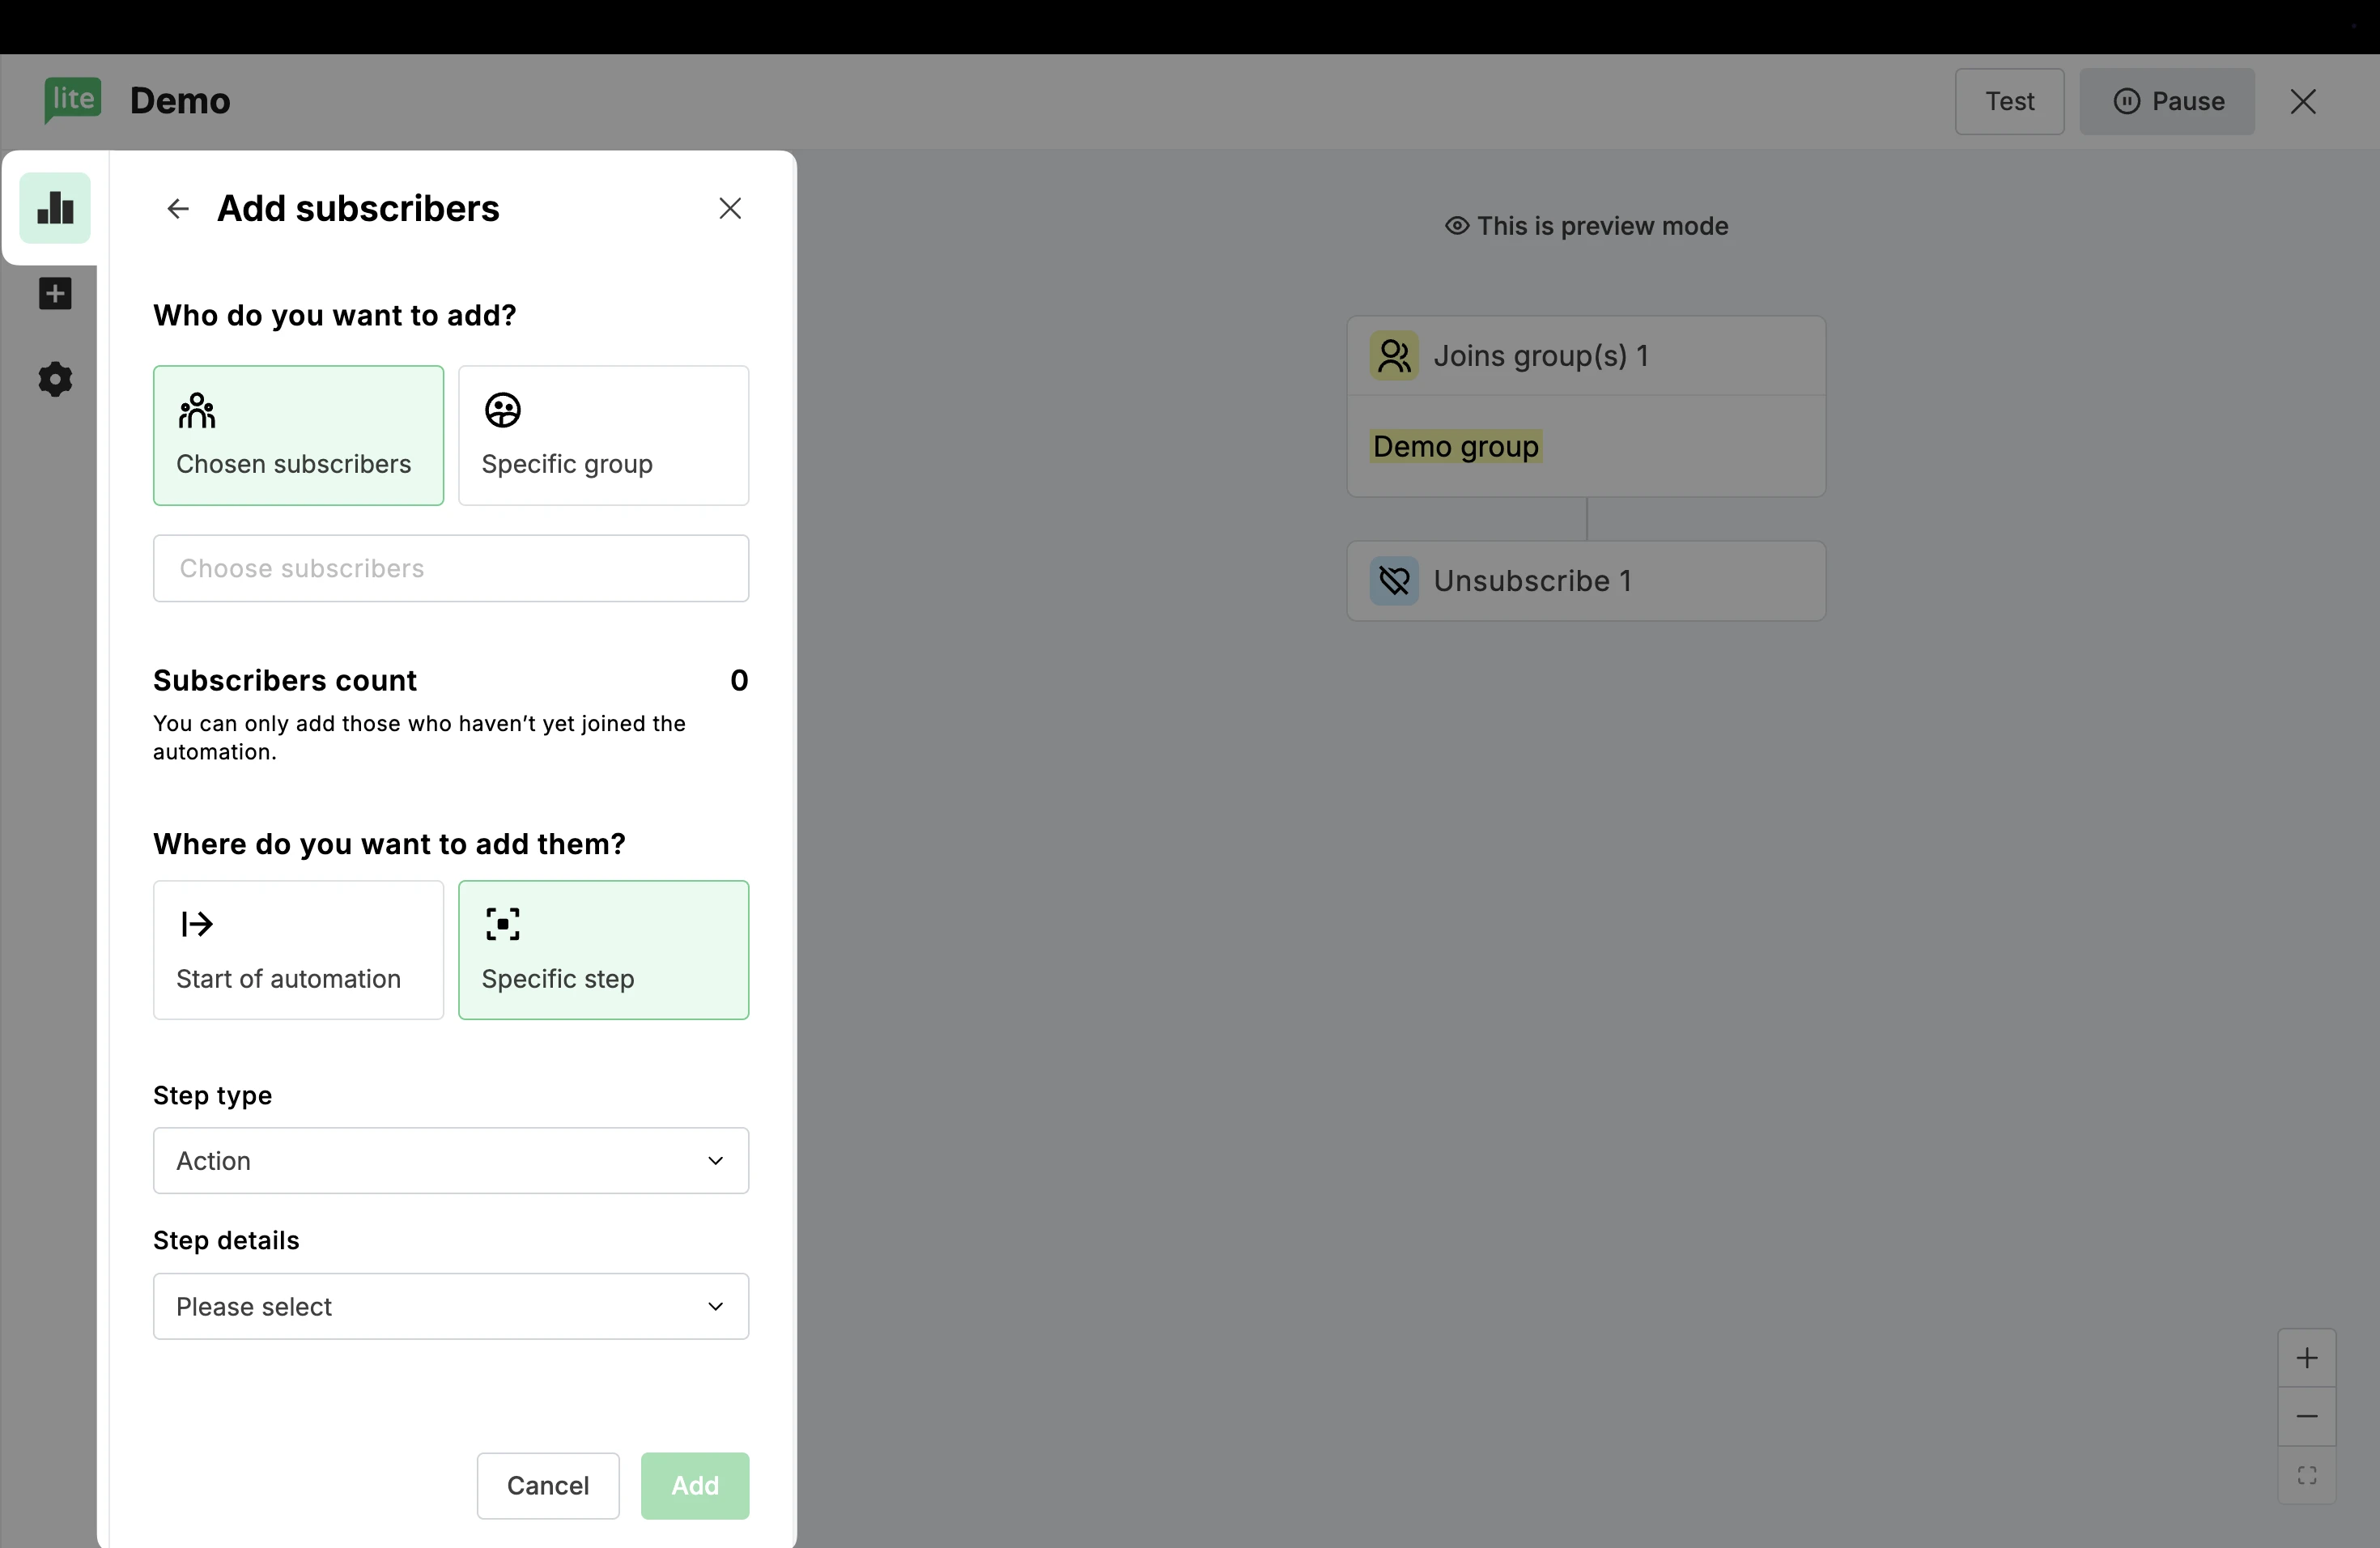2380x1548 pixels.
Task: Click the MailerLite logo
Action: (x=72, y=100)
